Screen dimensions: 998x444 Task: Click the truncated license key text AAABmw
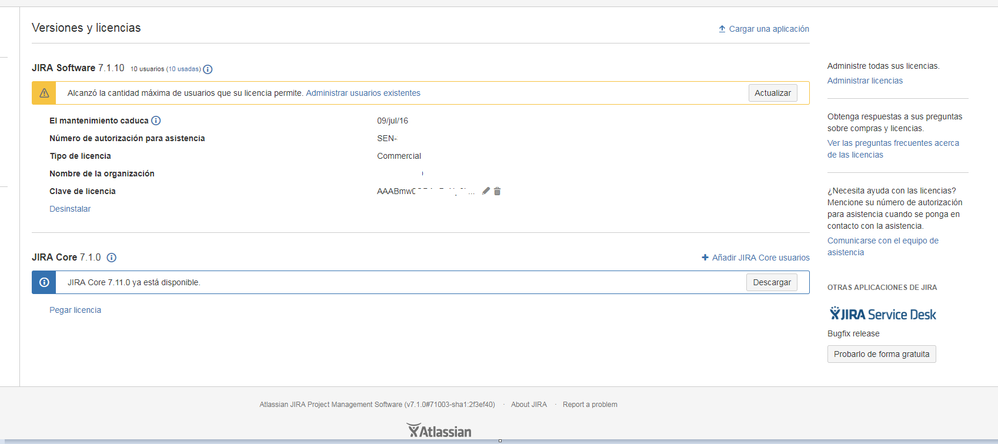coord(426,191)
